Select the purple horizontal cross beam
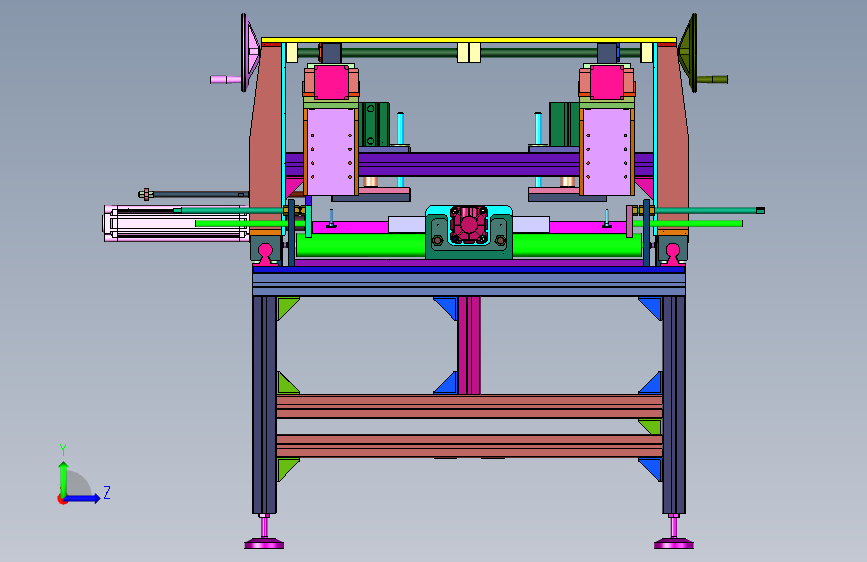This screenshot has width=867, height=562. tap(469, 164)
